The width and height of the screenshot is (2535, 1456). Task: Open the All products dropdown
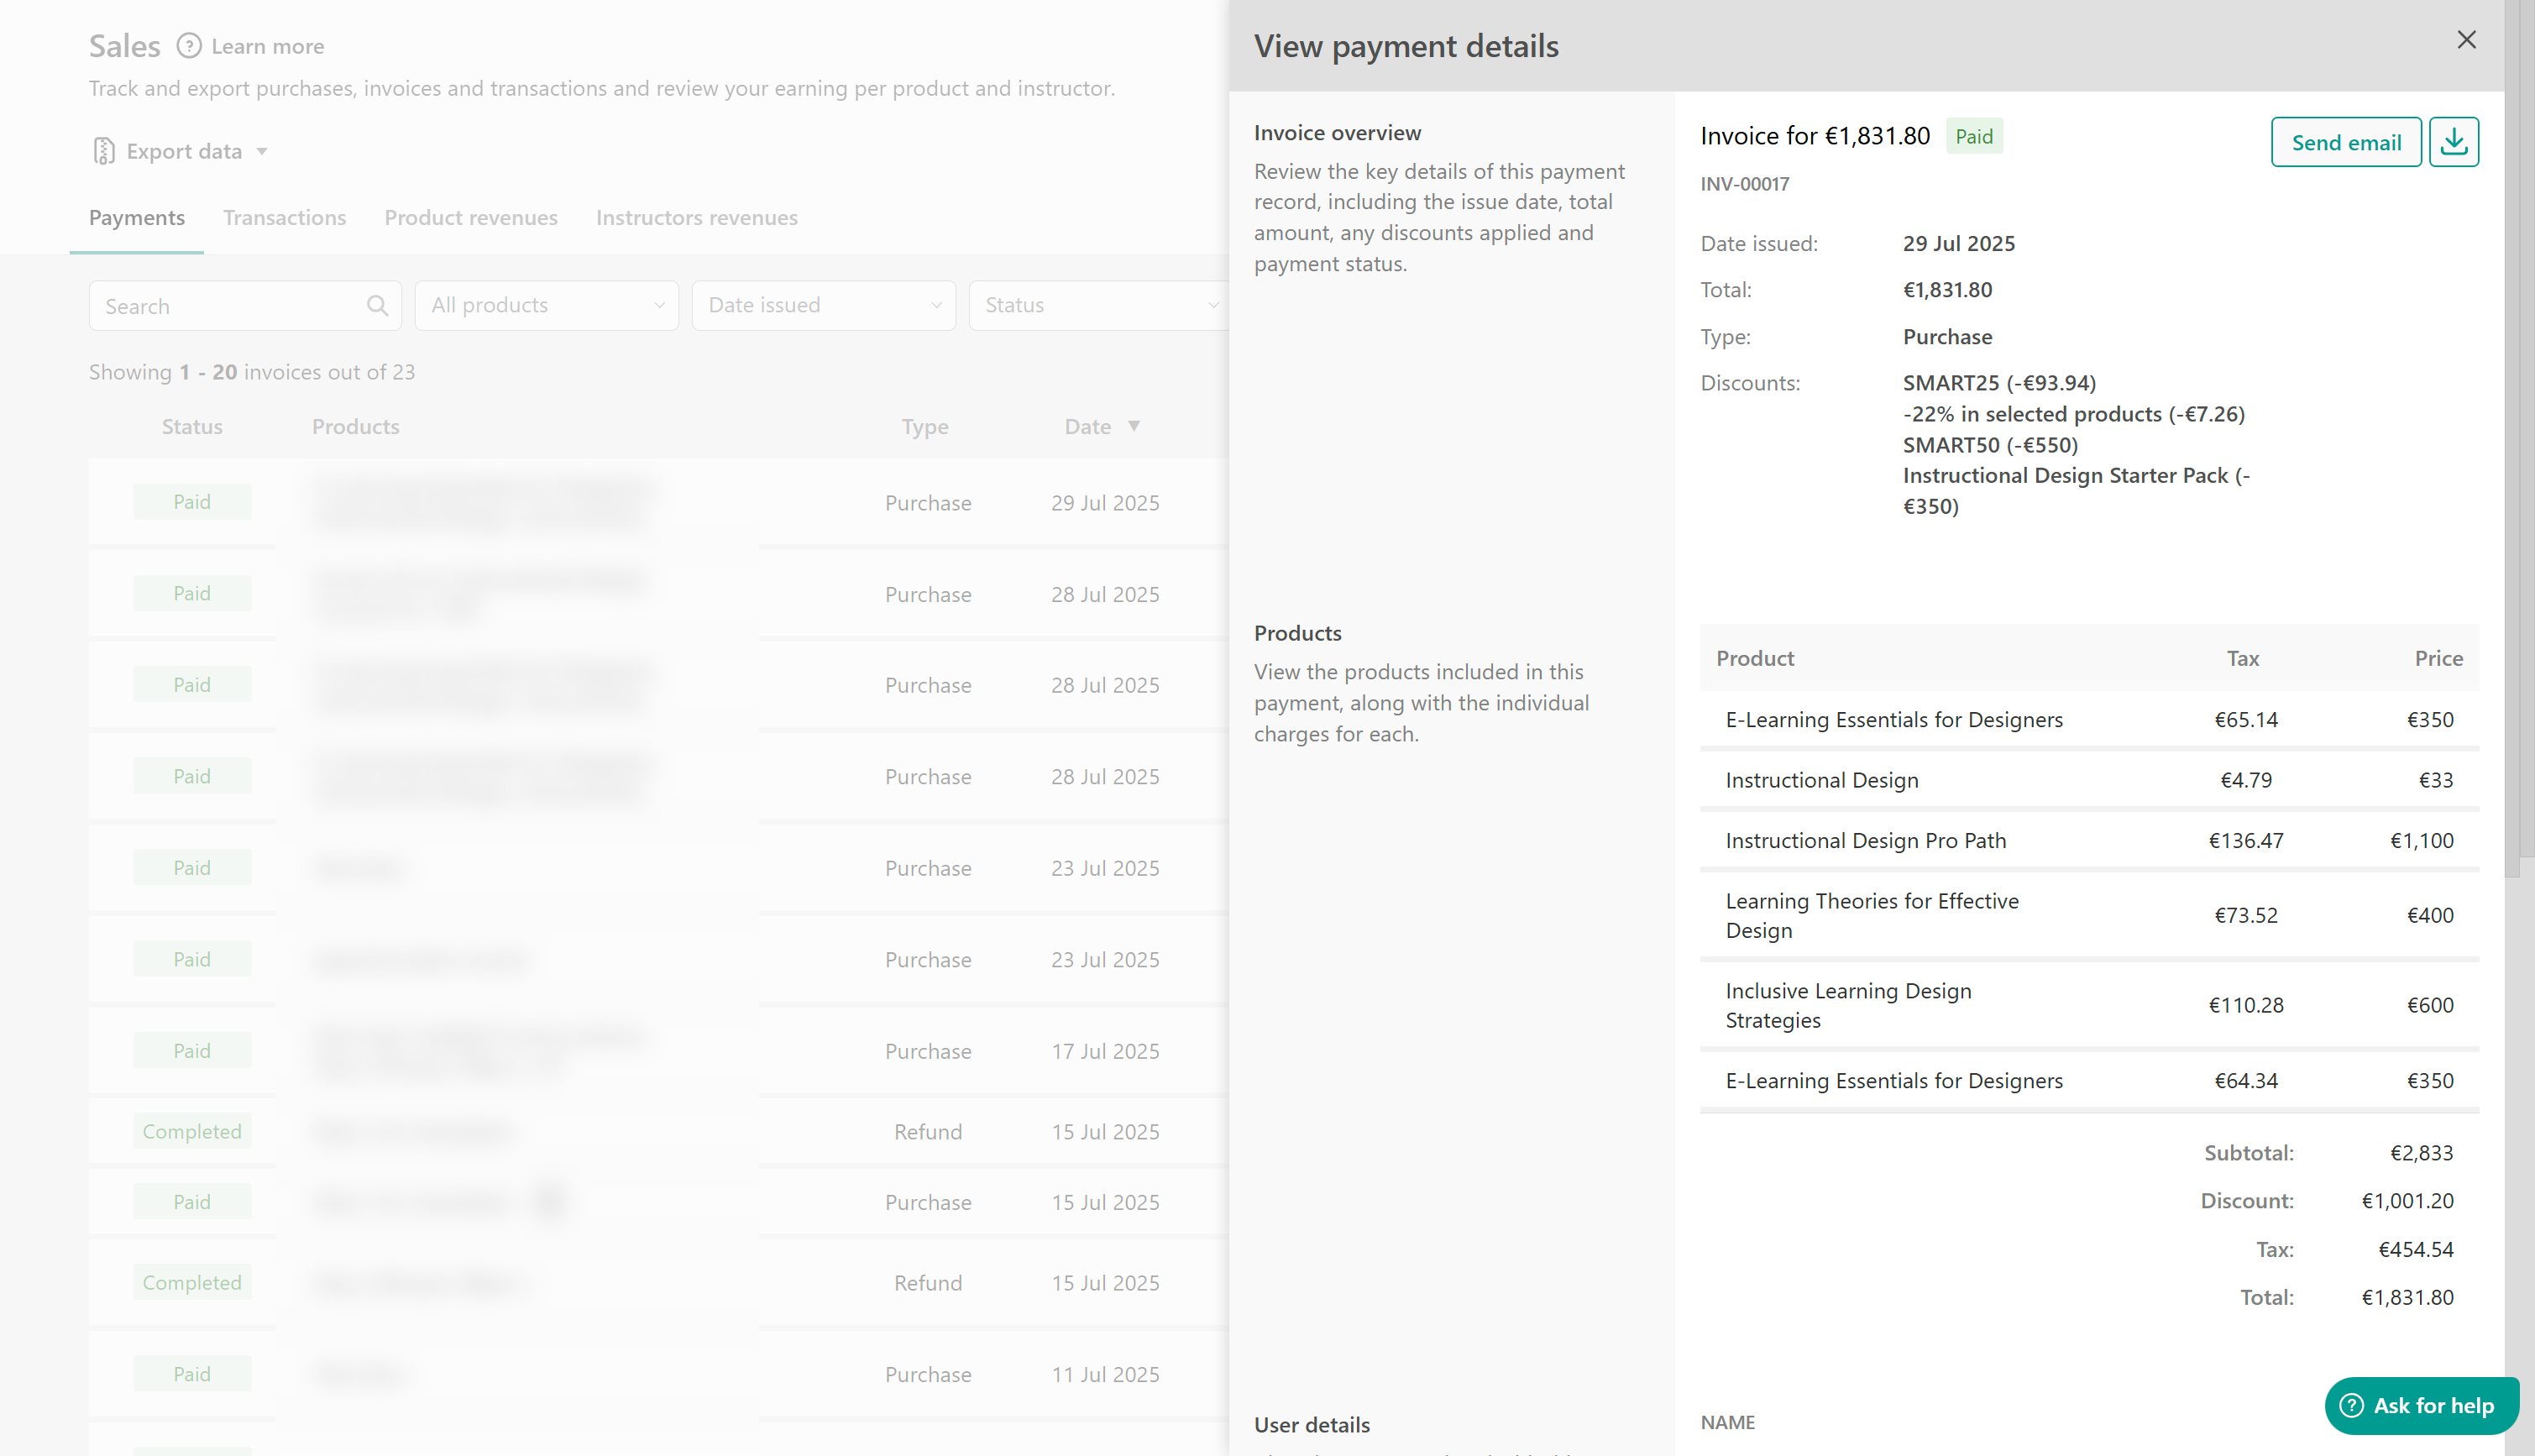pos(546,305)
